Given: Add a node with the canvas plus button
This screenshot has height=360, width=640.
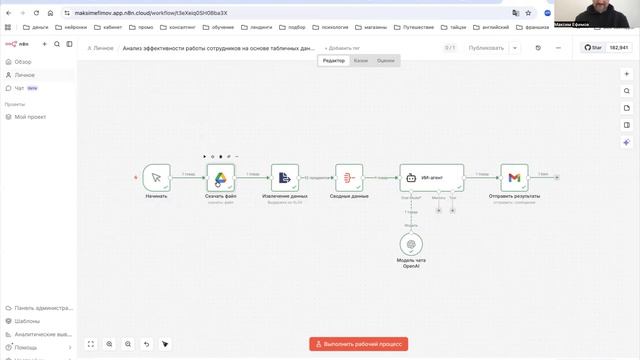Looking at the screenshot, I should [x=627, y=74].
